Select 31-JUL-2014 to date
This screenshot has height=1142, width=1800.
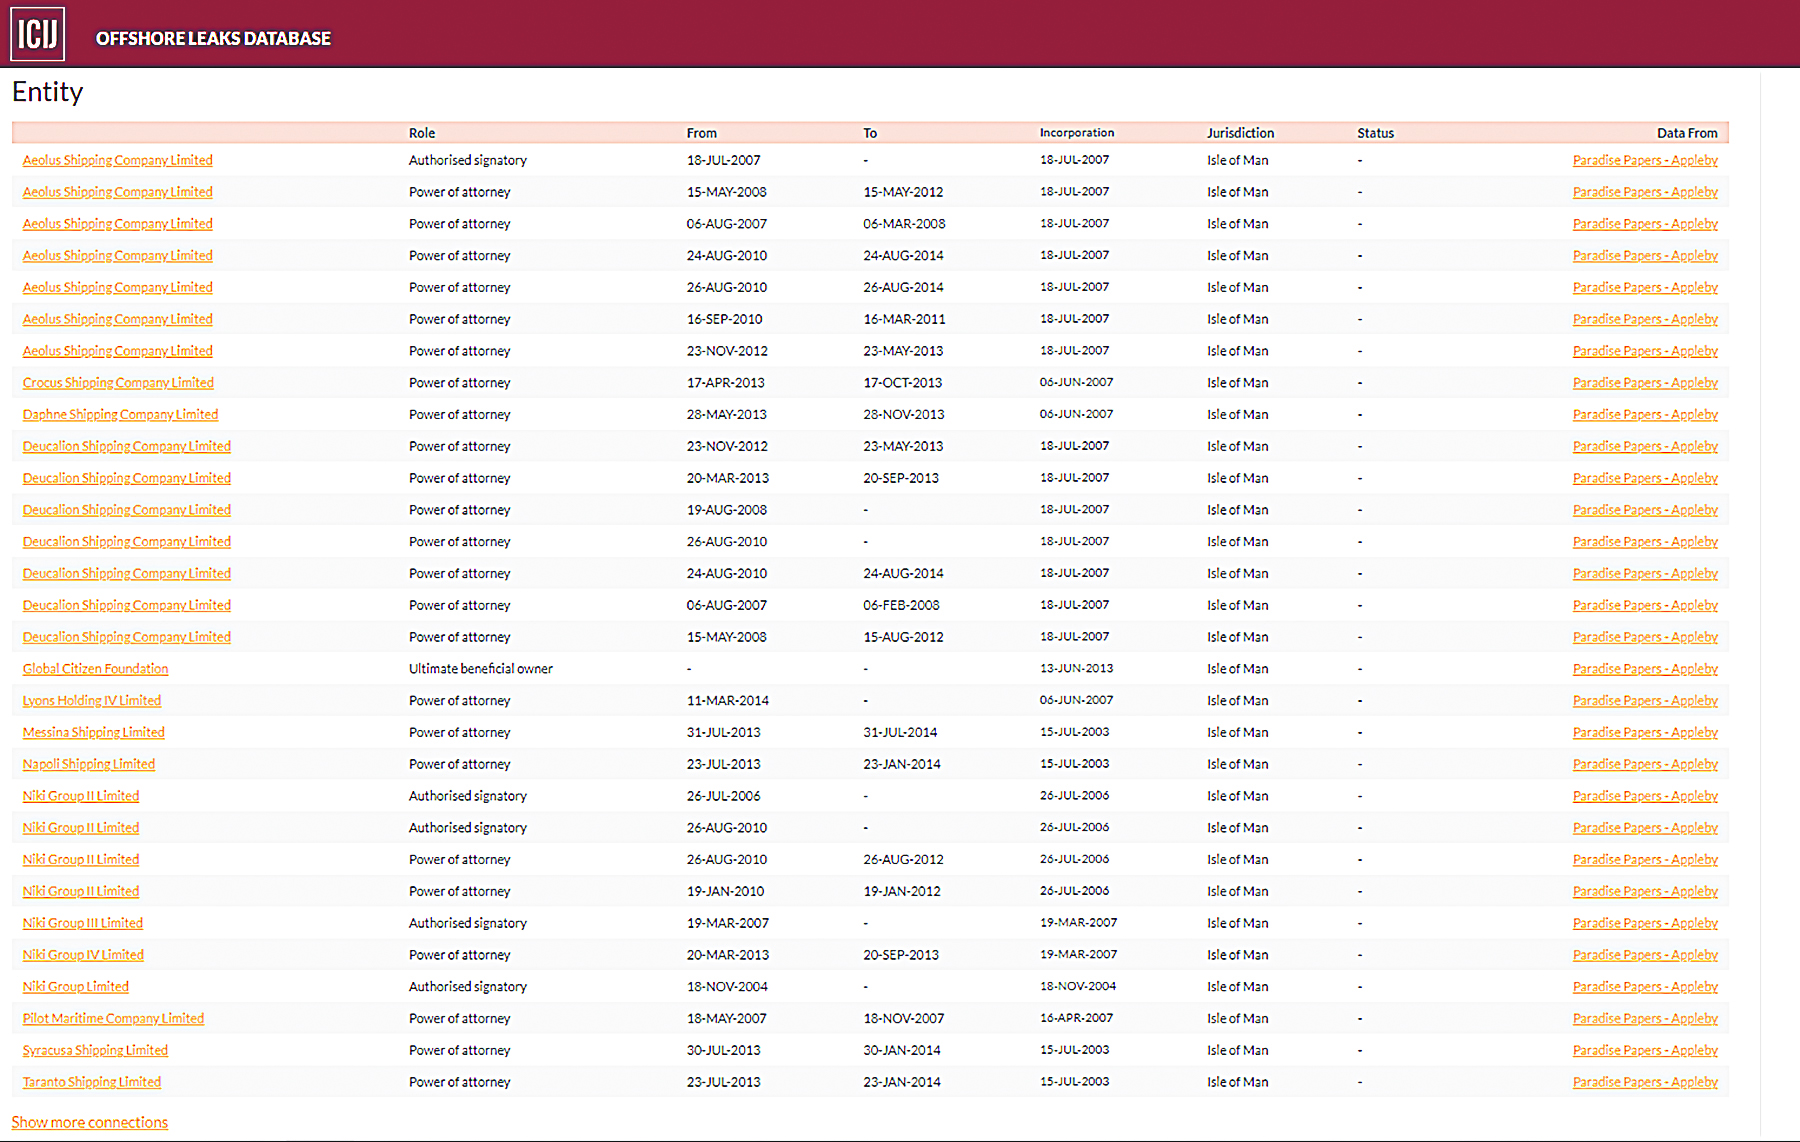tap(901, 733)
